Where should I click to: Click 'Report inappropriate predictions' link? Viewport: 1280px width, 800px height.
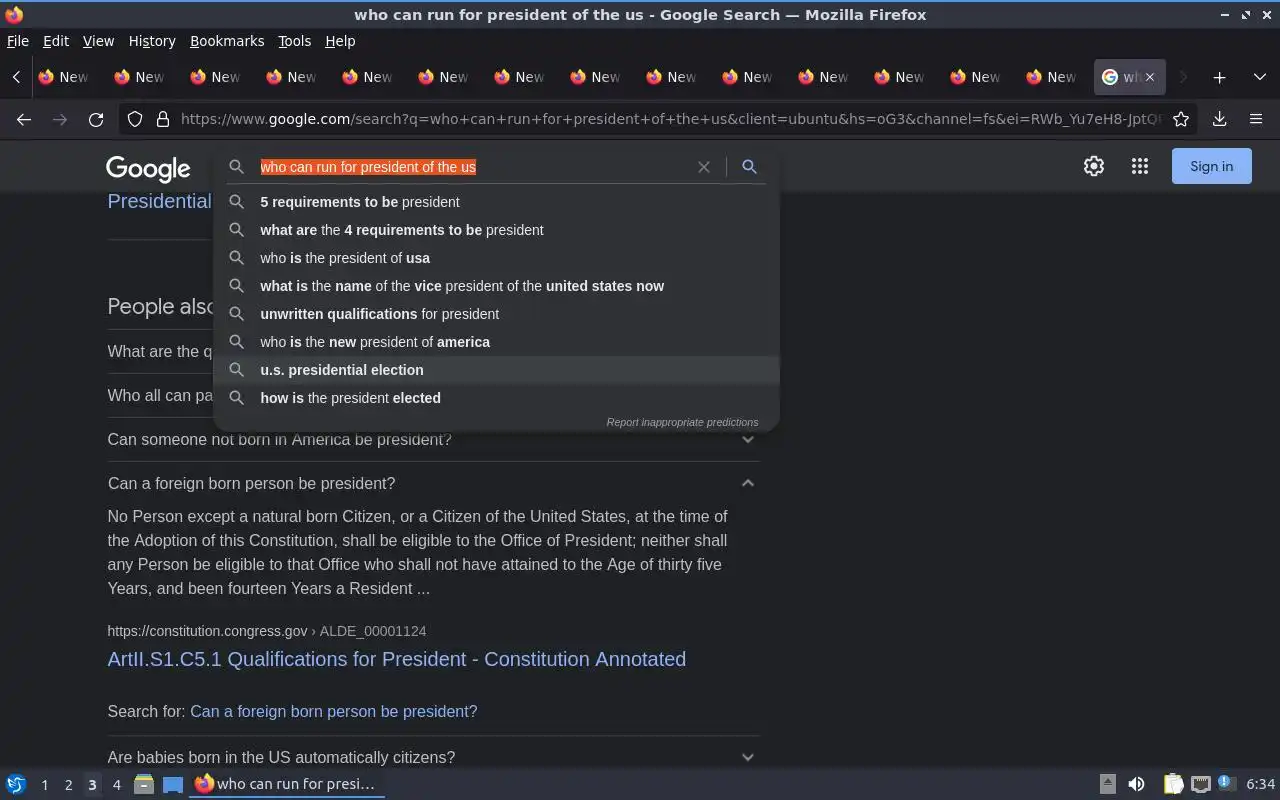pyautogui.click(x=682, y=422)
